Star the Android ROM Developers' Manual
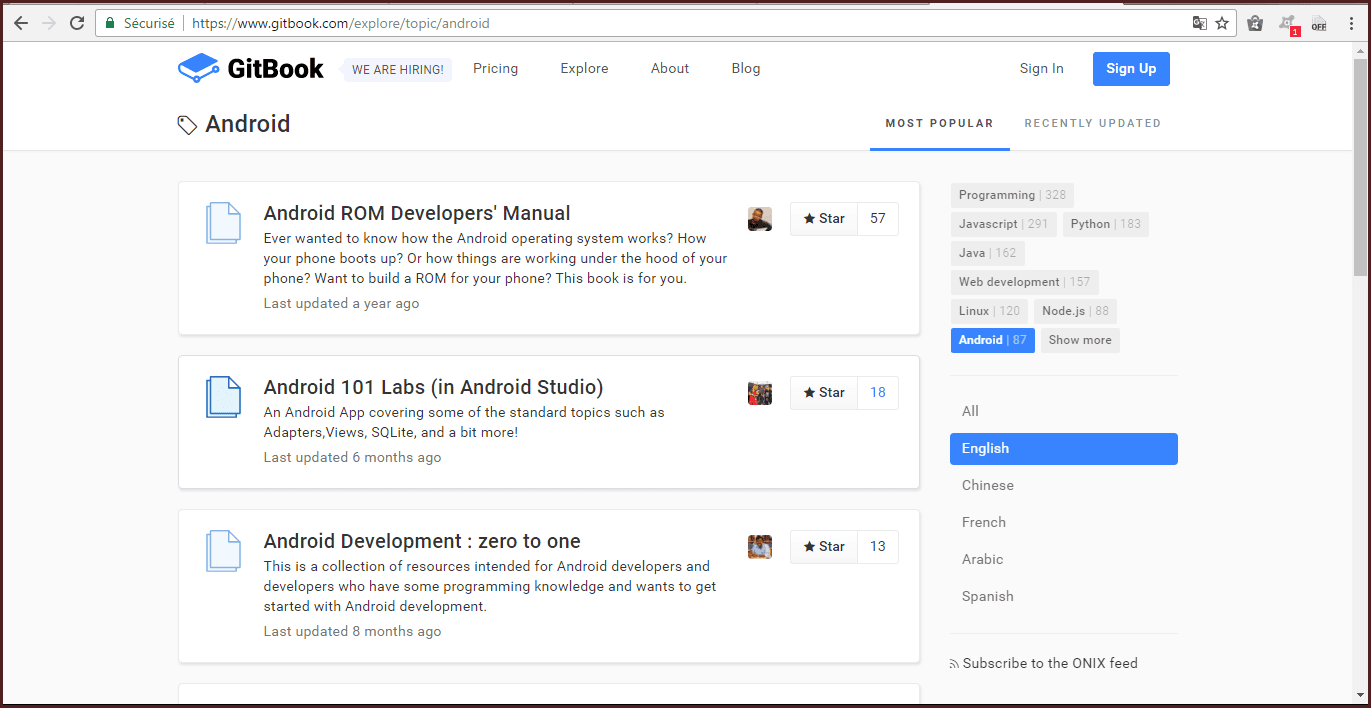 [x=824, y=219]
